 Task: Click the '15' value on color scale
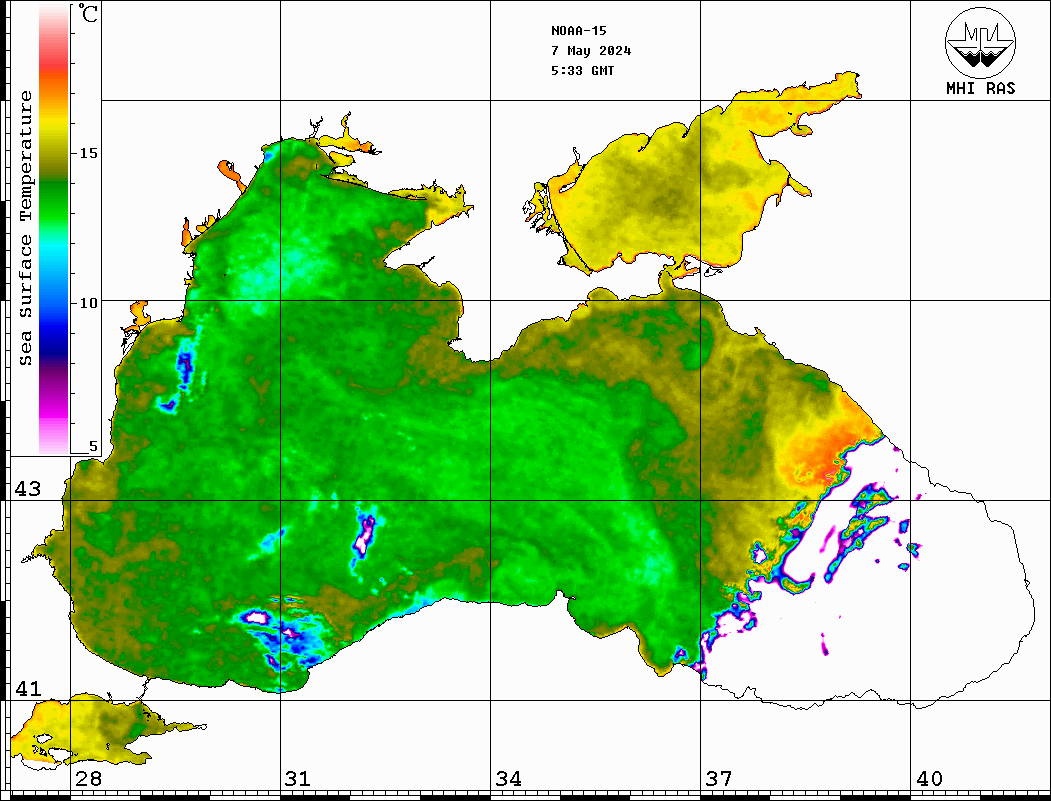coord(88,153)
